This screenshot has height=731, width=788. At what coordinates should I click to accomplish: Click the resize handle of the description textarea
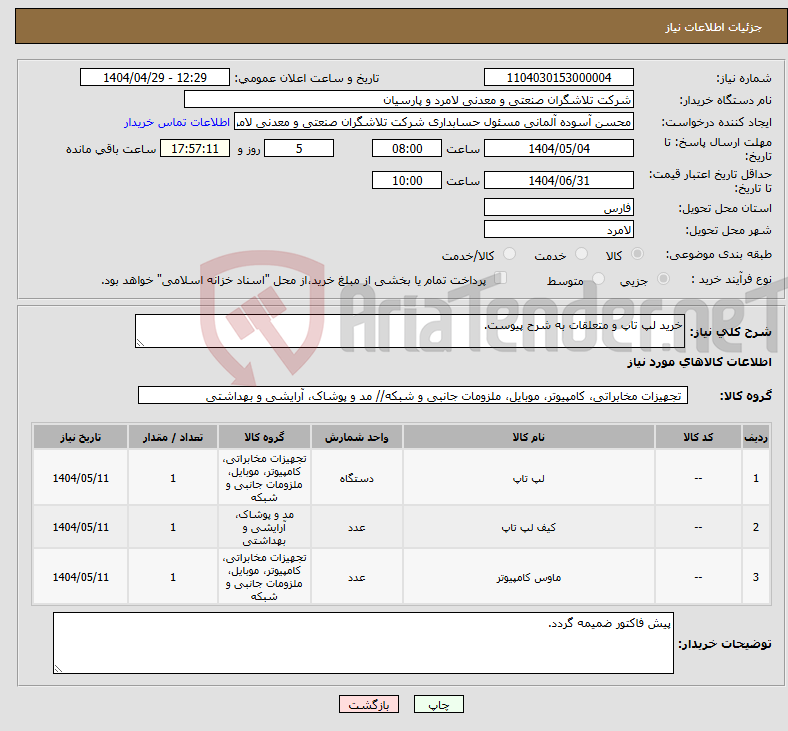[140, 343]
